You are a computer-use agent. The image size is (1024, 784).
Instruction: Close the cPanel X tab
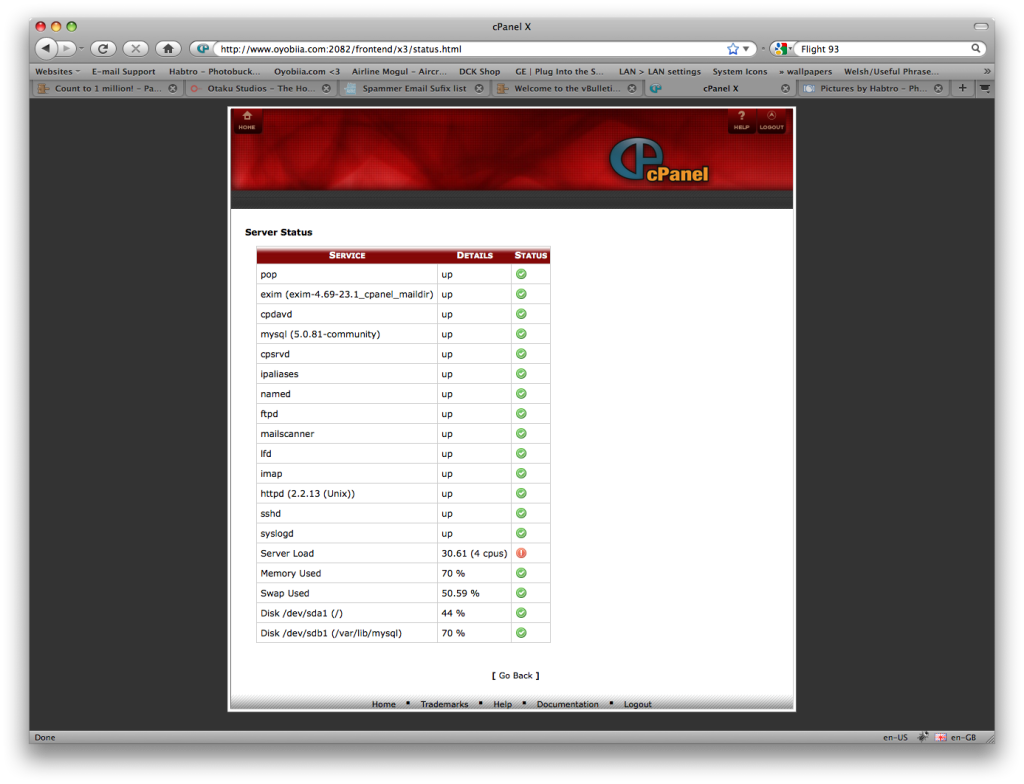(786, 88)
